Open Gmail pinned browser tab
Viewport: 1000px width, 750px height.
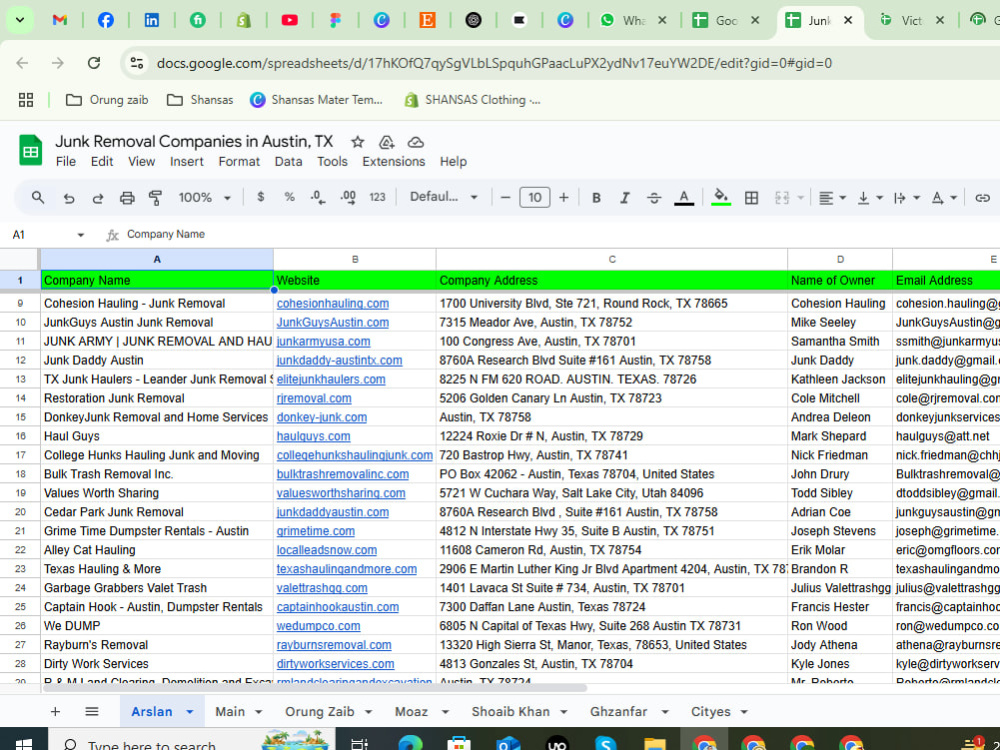60,20
